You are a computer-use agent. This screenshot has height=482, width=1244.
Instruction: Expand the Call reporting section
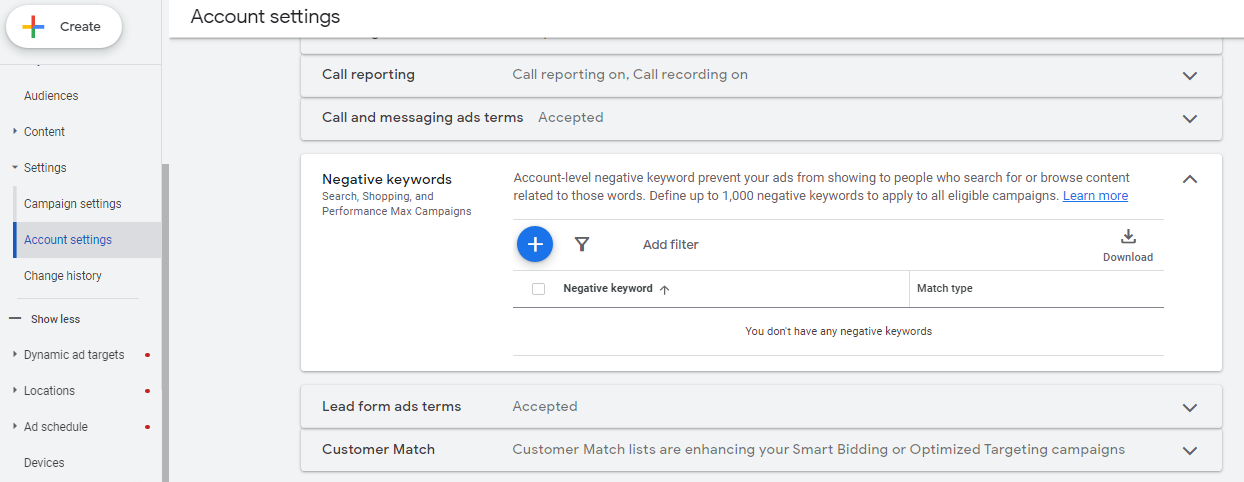click(1189, 75)
